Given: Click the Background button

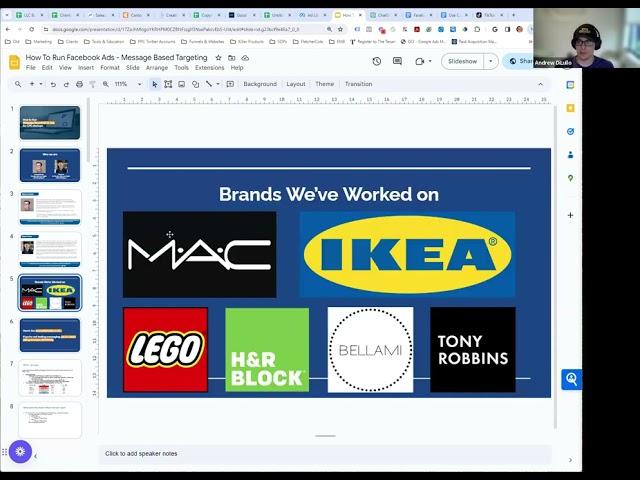Looking at the screenshot, I should [x=260, y=84].
